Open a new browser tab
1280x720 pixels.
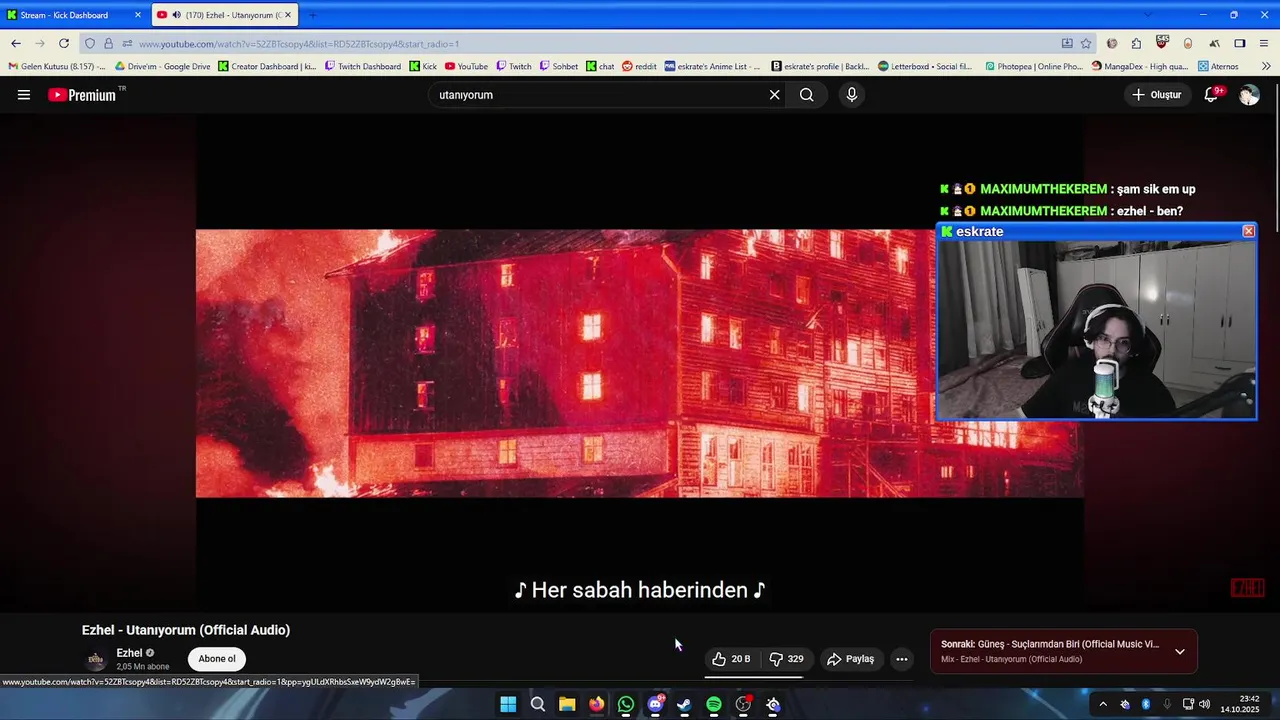coord(312,15)
